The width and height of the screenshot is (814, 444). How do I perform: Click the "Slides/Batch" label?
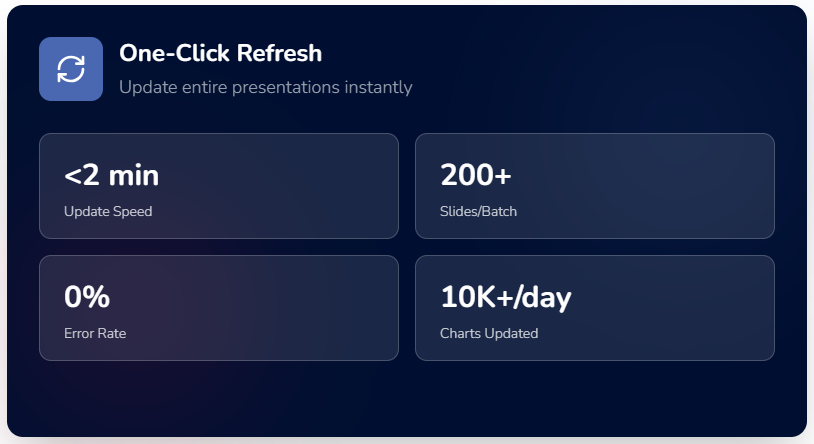click(x=478, y=211)
